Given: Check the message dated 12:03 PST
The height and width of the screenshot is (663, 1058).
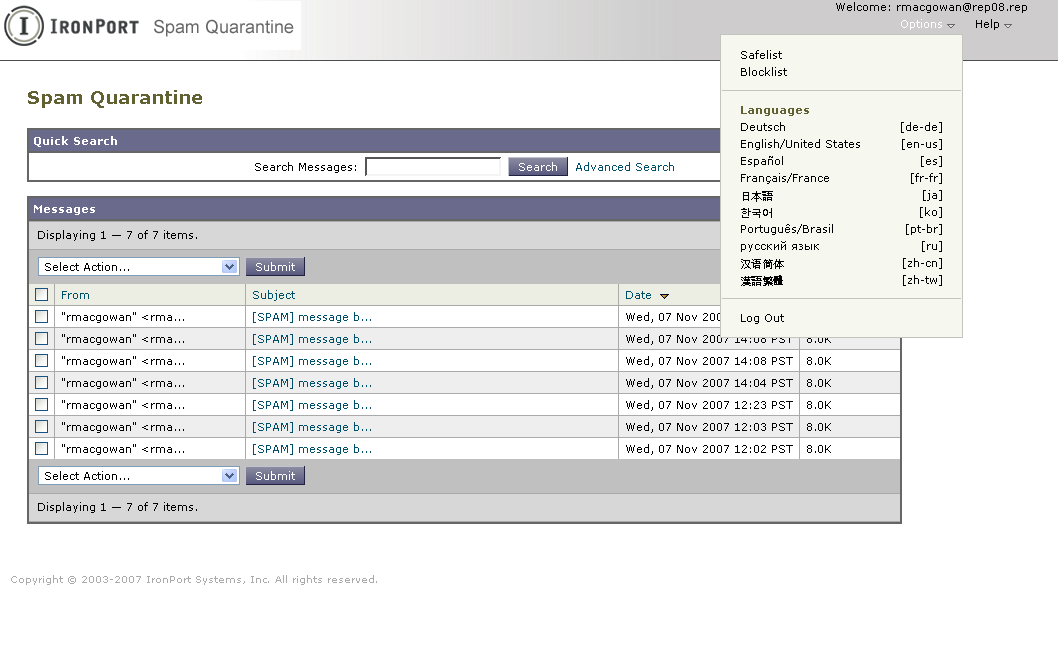Looking at the screenshot, I should 42,426.
